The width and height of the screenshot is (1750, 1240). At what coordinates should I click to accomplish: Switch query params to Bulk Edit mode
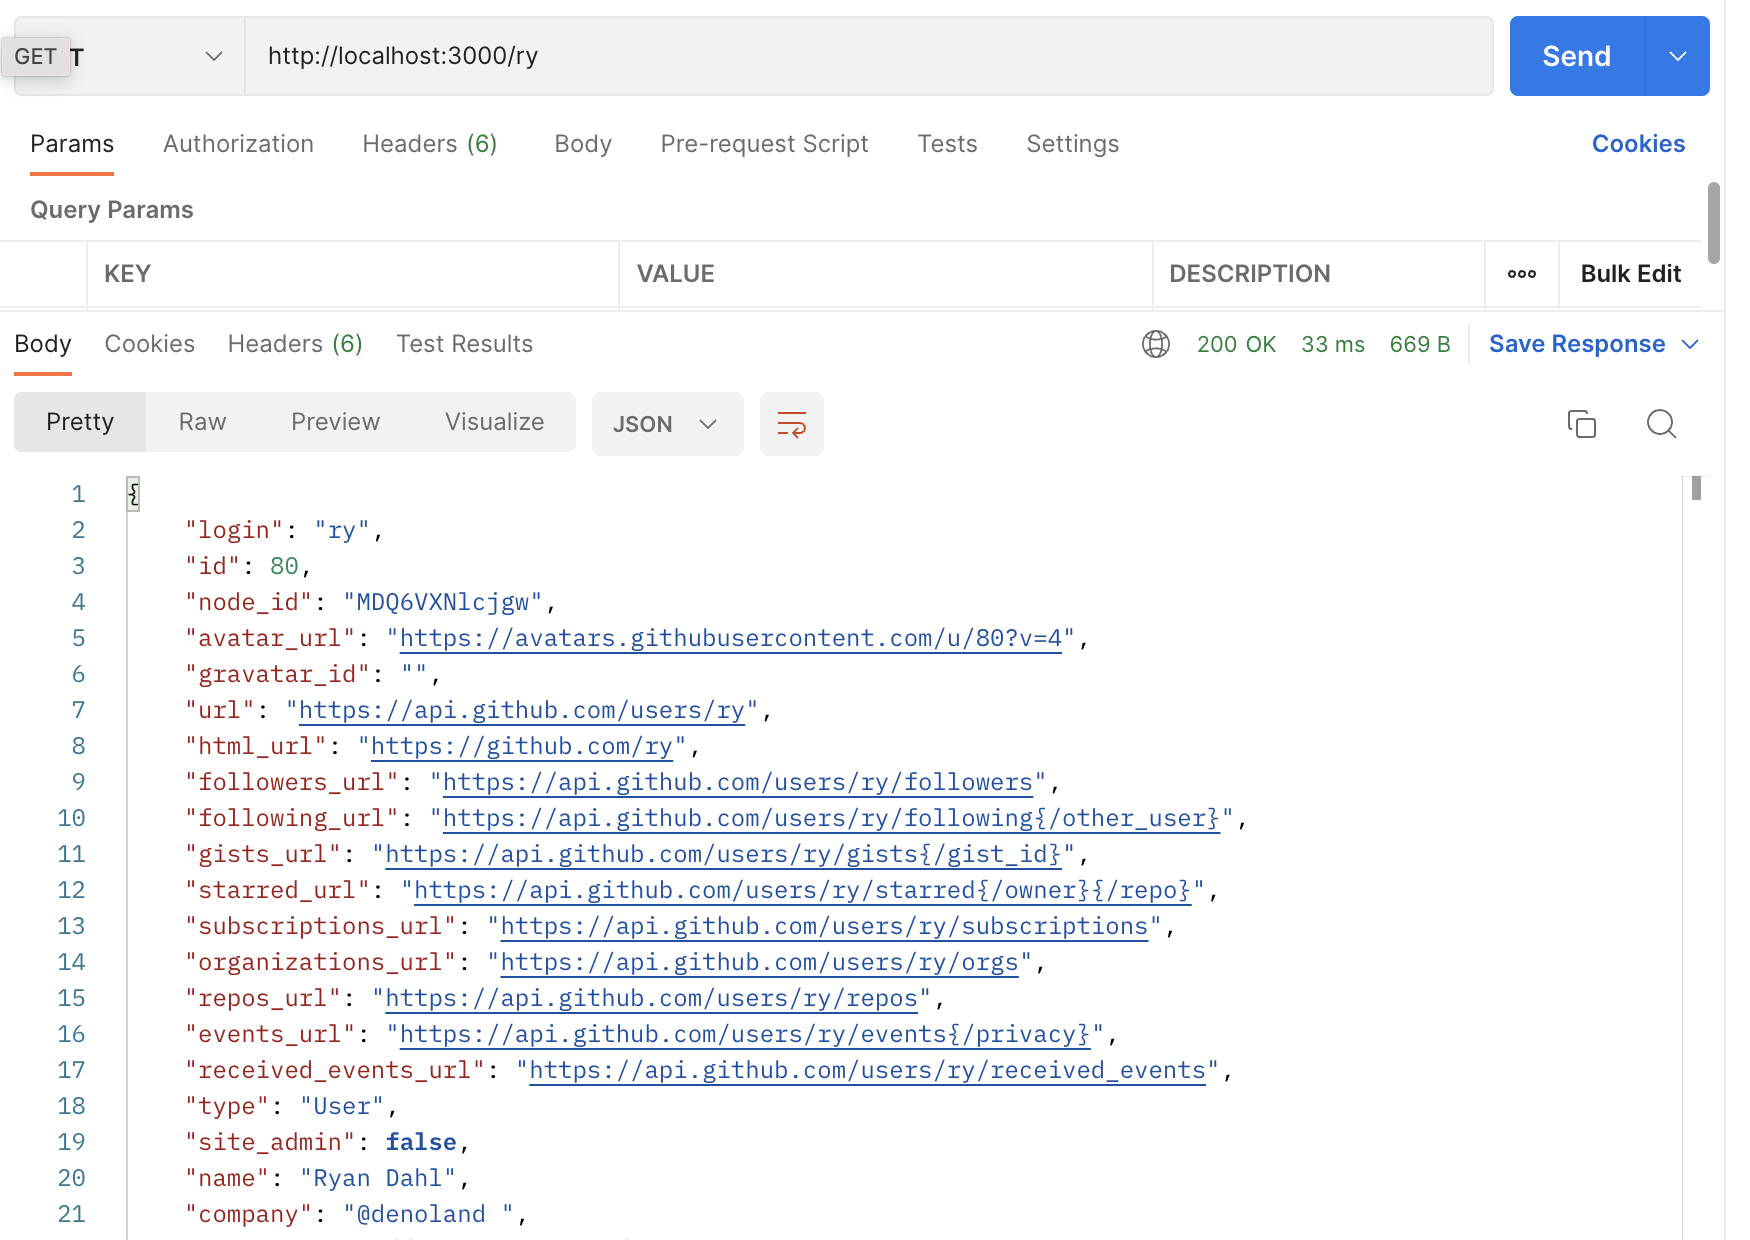1630,274
